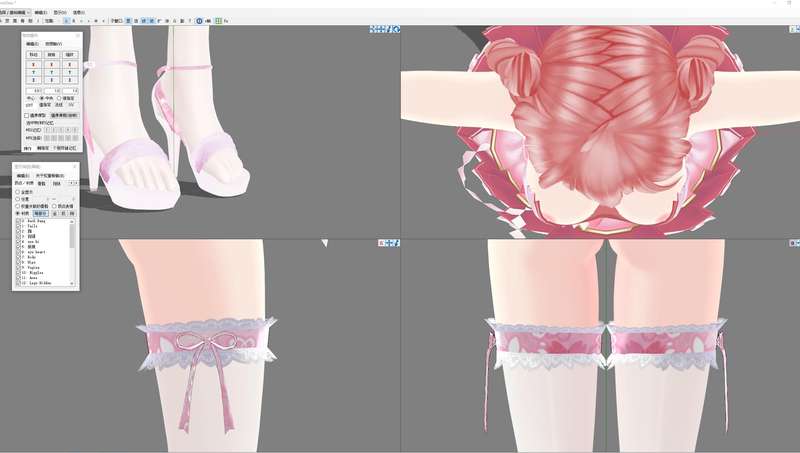Image resolution: width=800 pixels, height=453 pixels.
Task: Click the Fx icon in toolbar
Action: pyautogui.click(x=225, y=20)
